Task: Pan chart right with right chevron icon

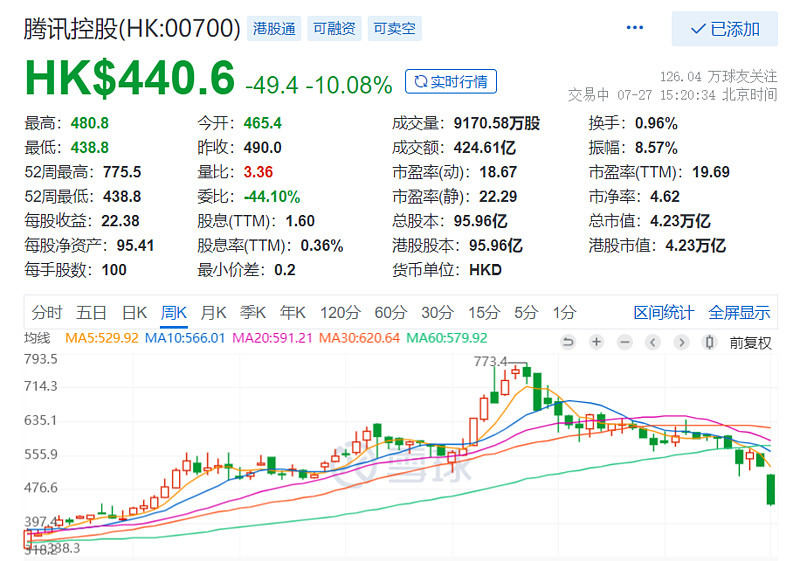Action: 682,342
